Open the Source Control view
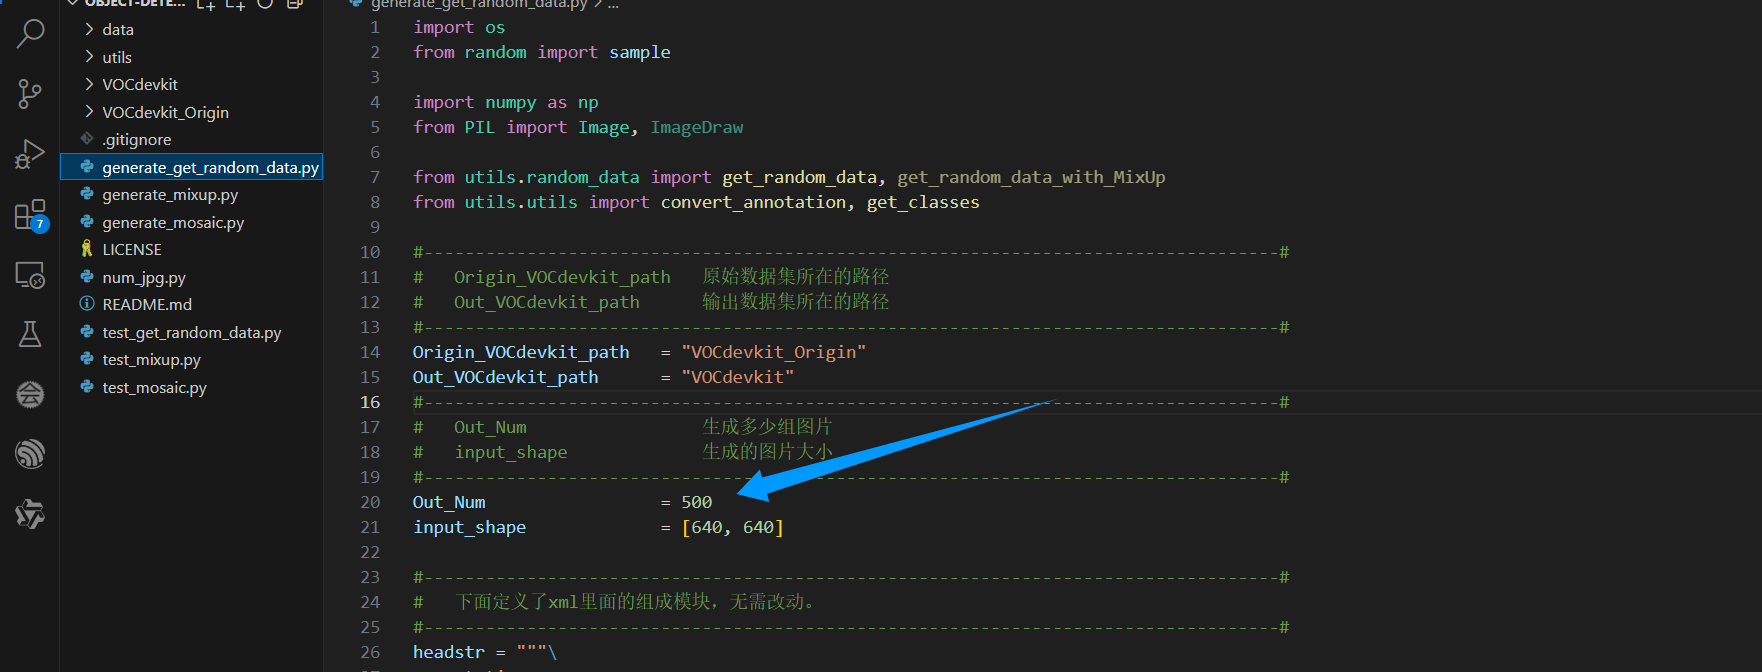This screenshot has height=672, width=1762. pyautogui.click(x=30, y=94)
